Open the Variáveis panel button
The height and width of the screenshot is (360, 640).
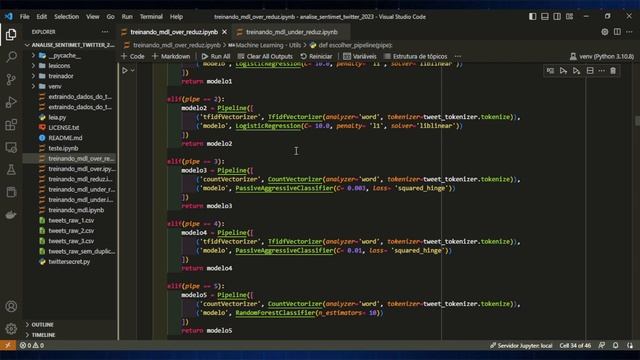pyautogui.click(x=360, y=56)
